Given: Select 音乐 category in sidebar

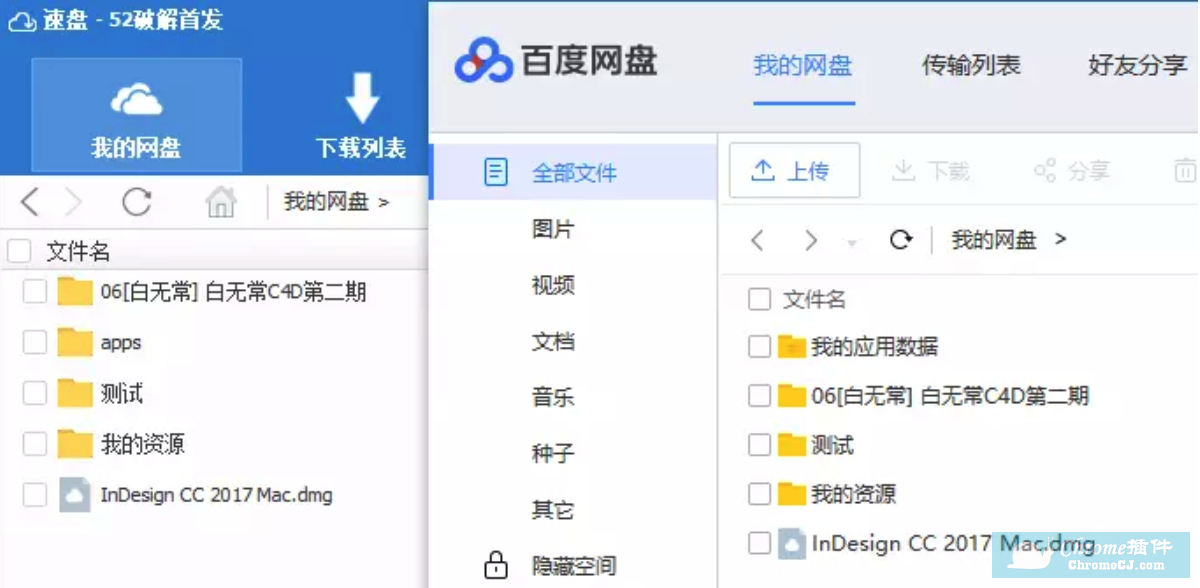Looking at the screenshot, I should [x=553, y=397].
